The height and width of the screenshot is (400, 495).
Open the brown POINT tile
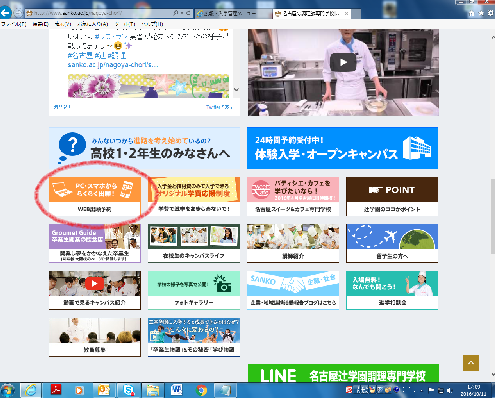click(392, 196)
